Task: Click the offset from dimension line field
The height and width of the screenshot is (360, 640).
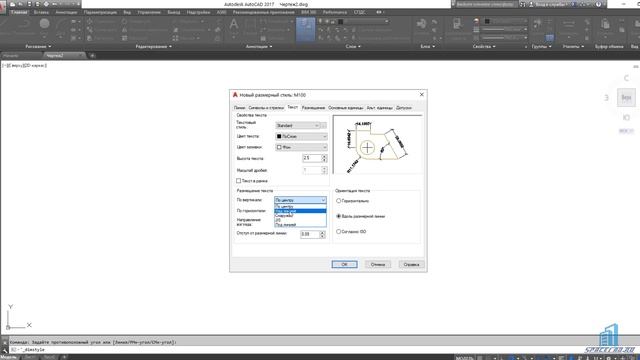Action: pos(310,234)
